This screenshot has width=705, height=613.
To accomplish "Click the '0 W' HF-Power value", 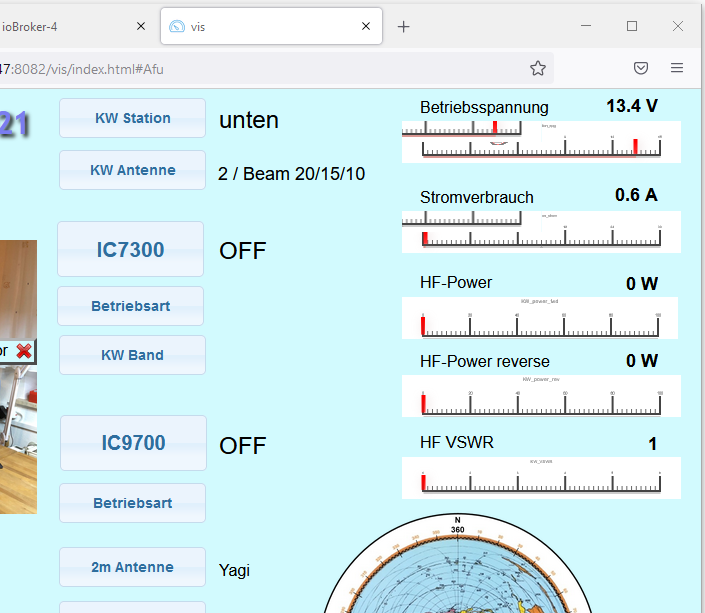I will [x=642, y=284].
